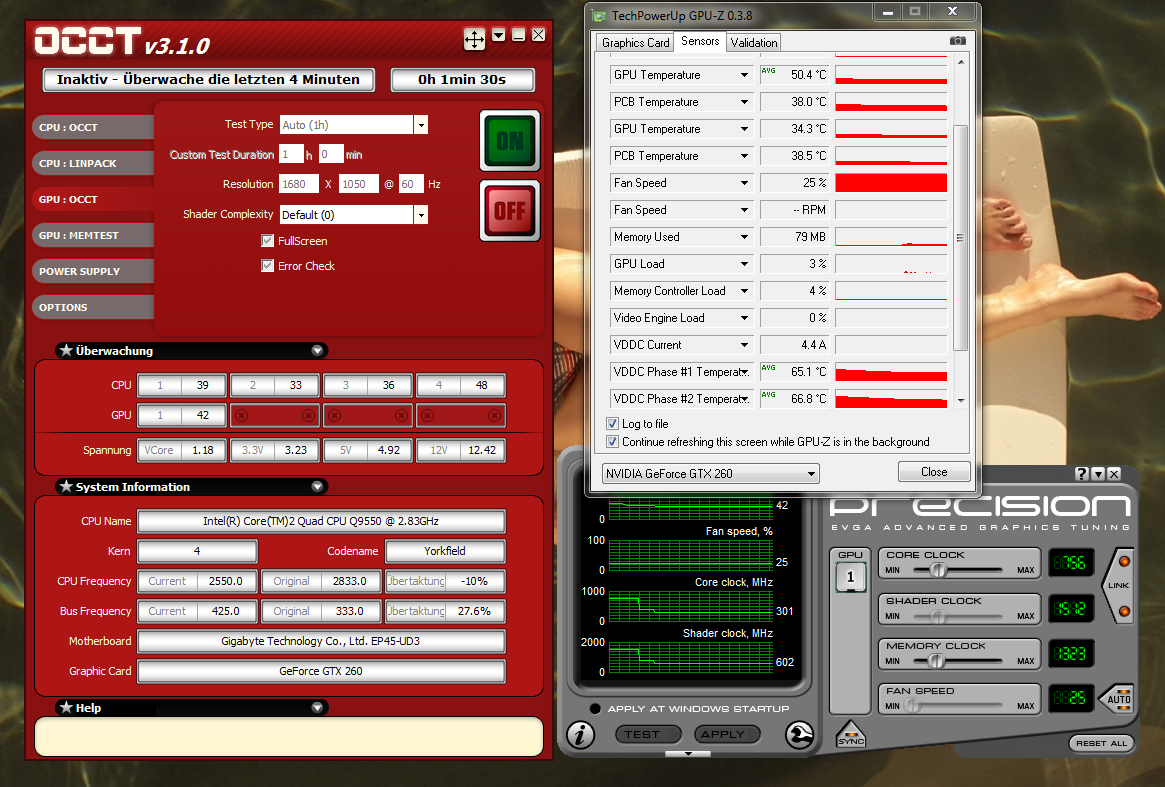Click the Close button in GPU-Z
The width and height of the screenshot is (1165, 787).
pos(934,472)
